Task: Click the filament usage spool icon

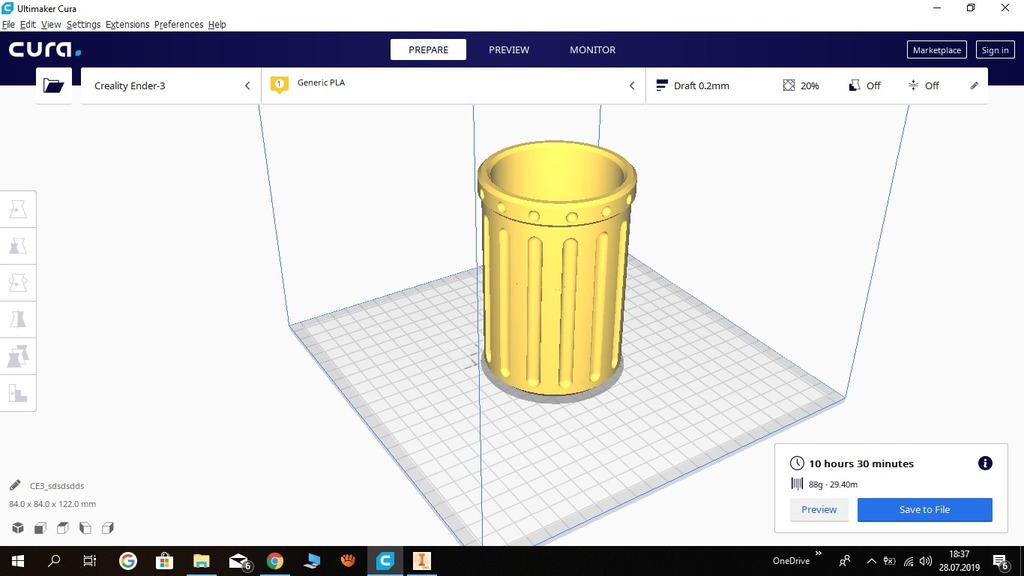Action: click(797, 484)
